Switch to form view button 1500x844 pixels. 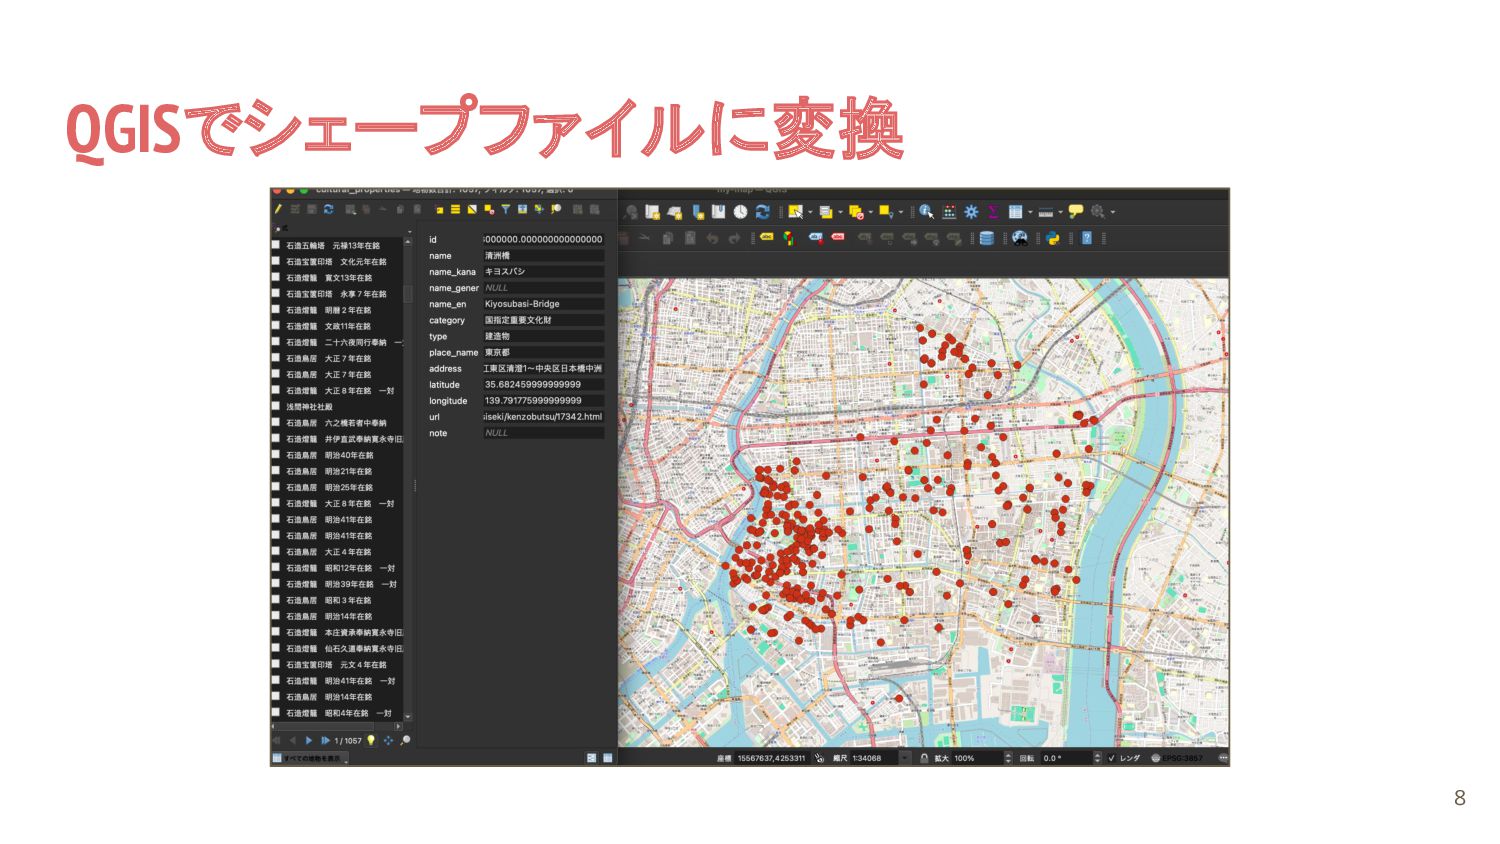tap(591, 758)
